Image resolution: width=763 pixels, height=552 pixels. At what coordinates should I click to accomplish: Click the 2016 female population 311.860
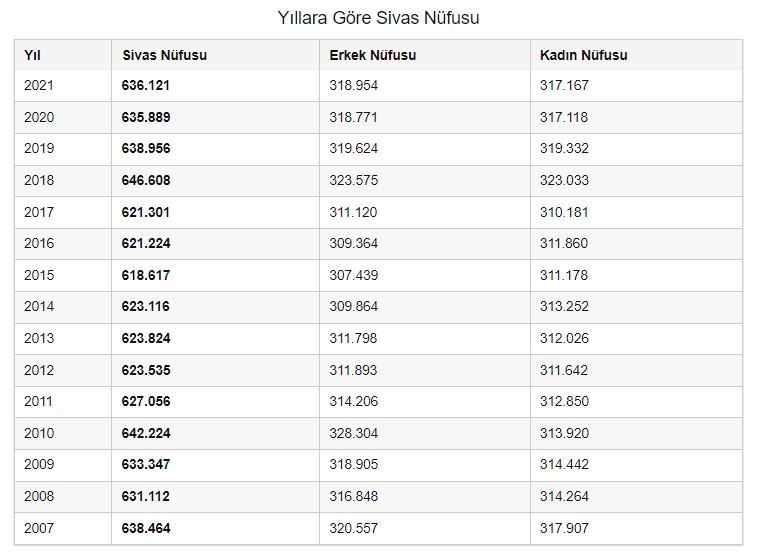564,244
